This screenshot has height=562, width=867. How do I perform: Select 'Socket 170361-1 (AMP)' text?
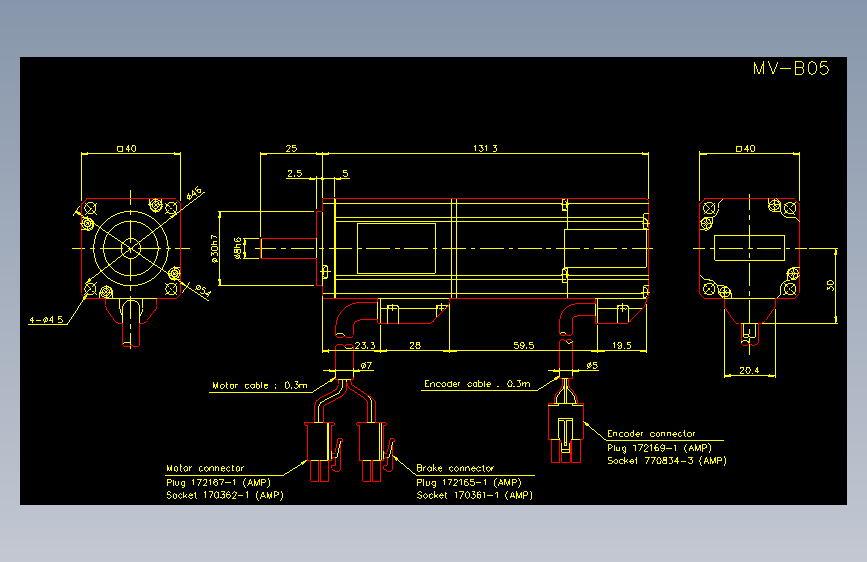click(x=474, y=495)
